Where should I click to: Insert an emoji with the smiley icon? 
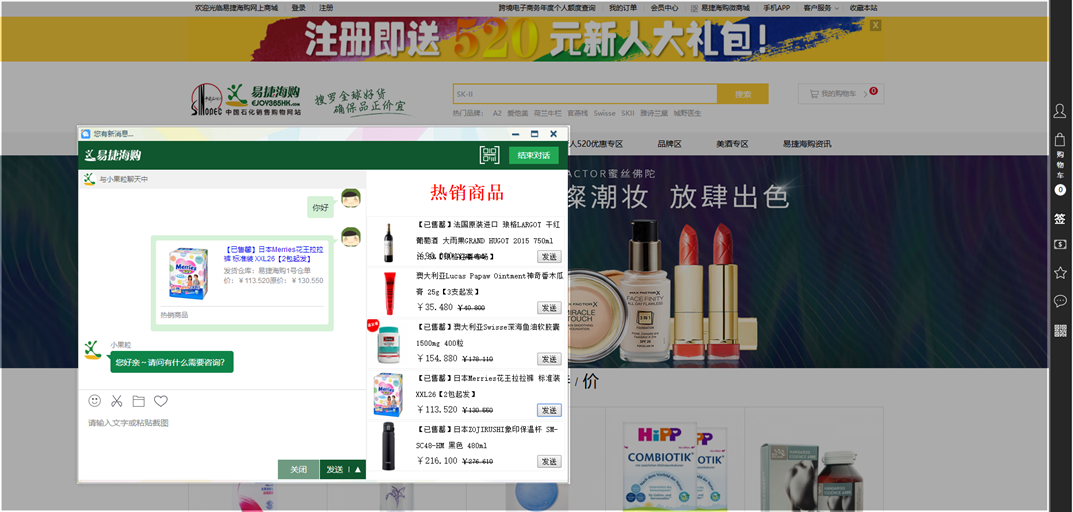tap(94, 400)
